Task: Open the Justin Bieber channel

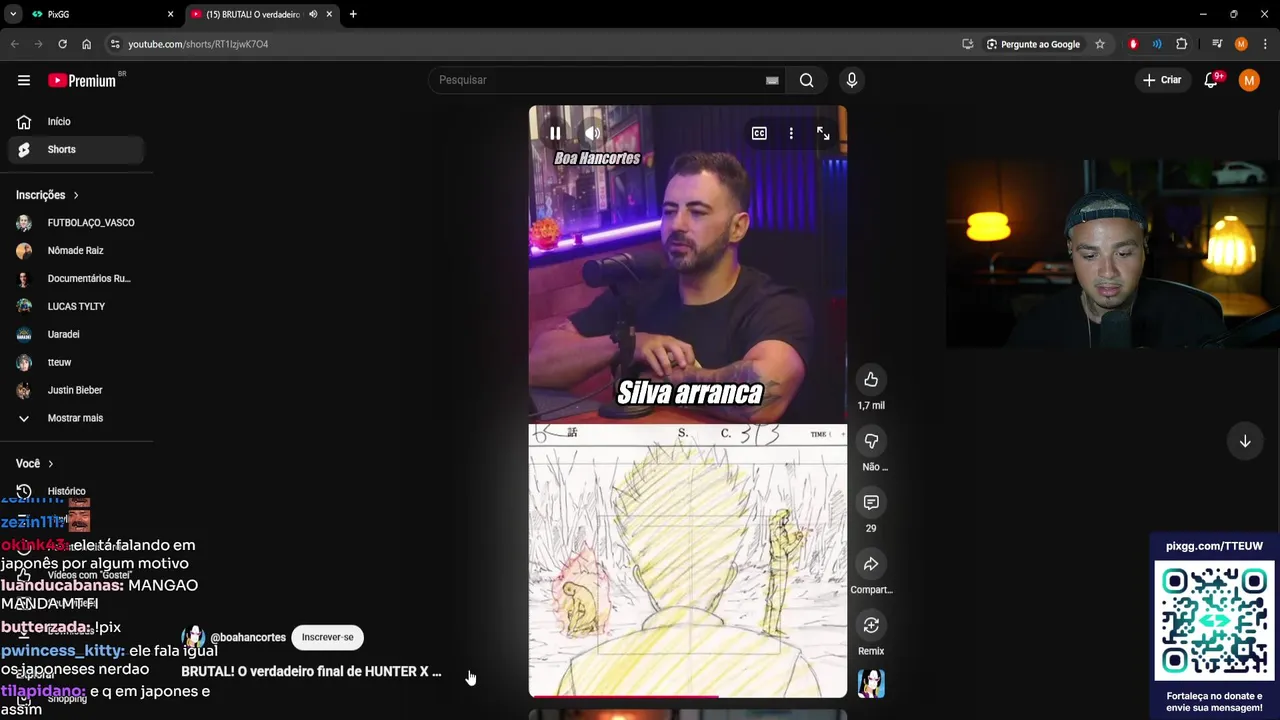Action: tap(76, 390)
